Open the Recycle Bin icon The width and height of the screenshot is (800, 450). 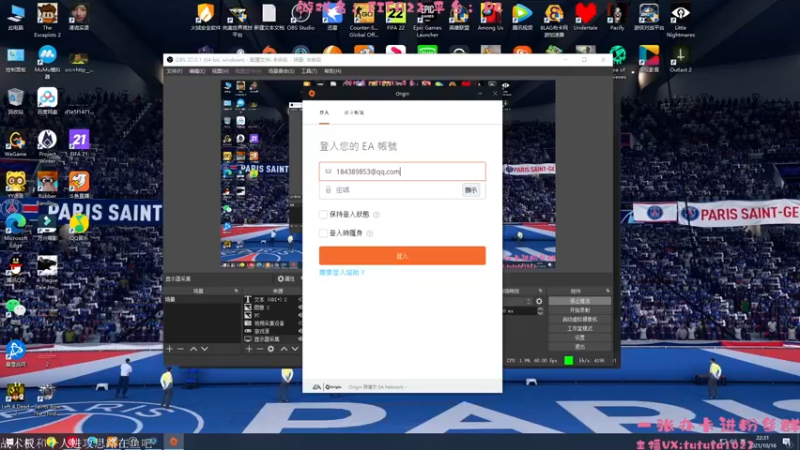[16, 101]
